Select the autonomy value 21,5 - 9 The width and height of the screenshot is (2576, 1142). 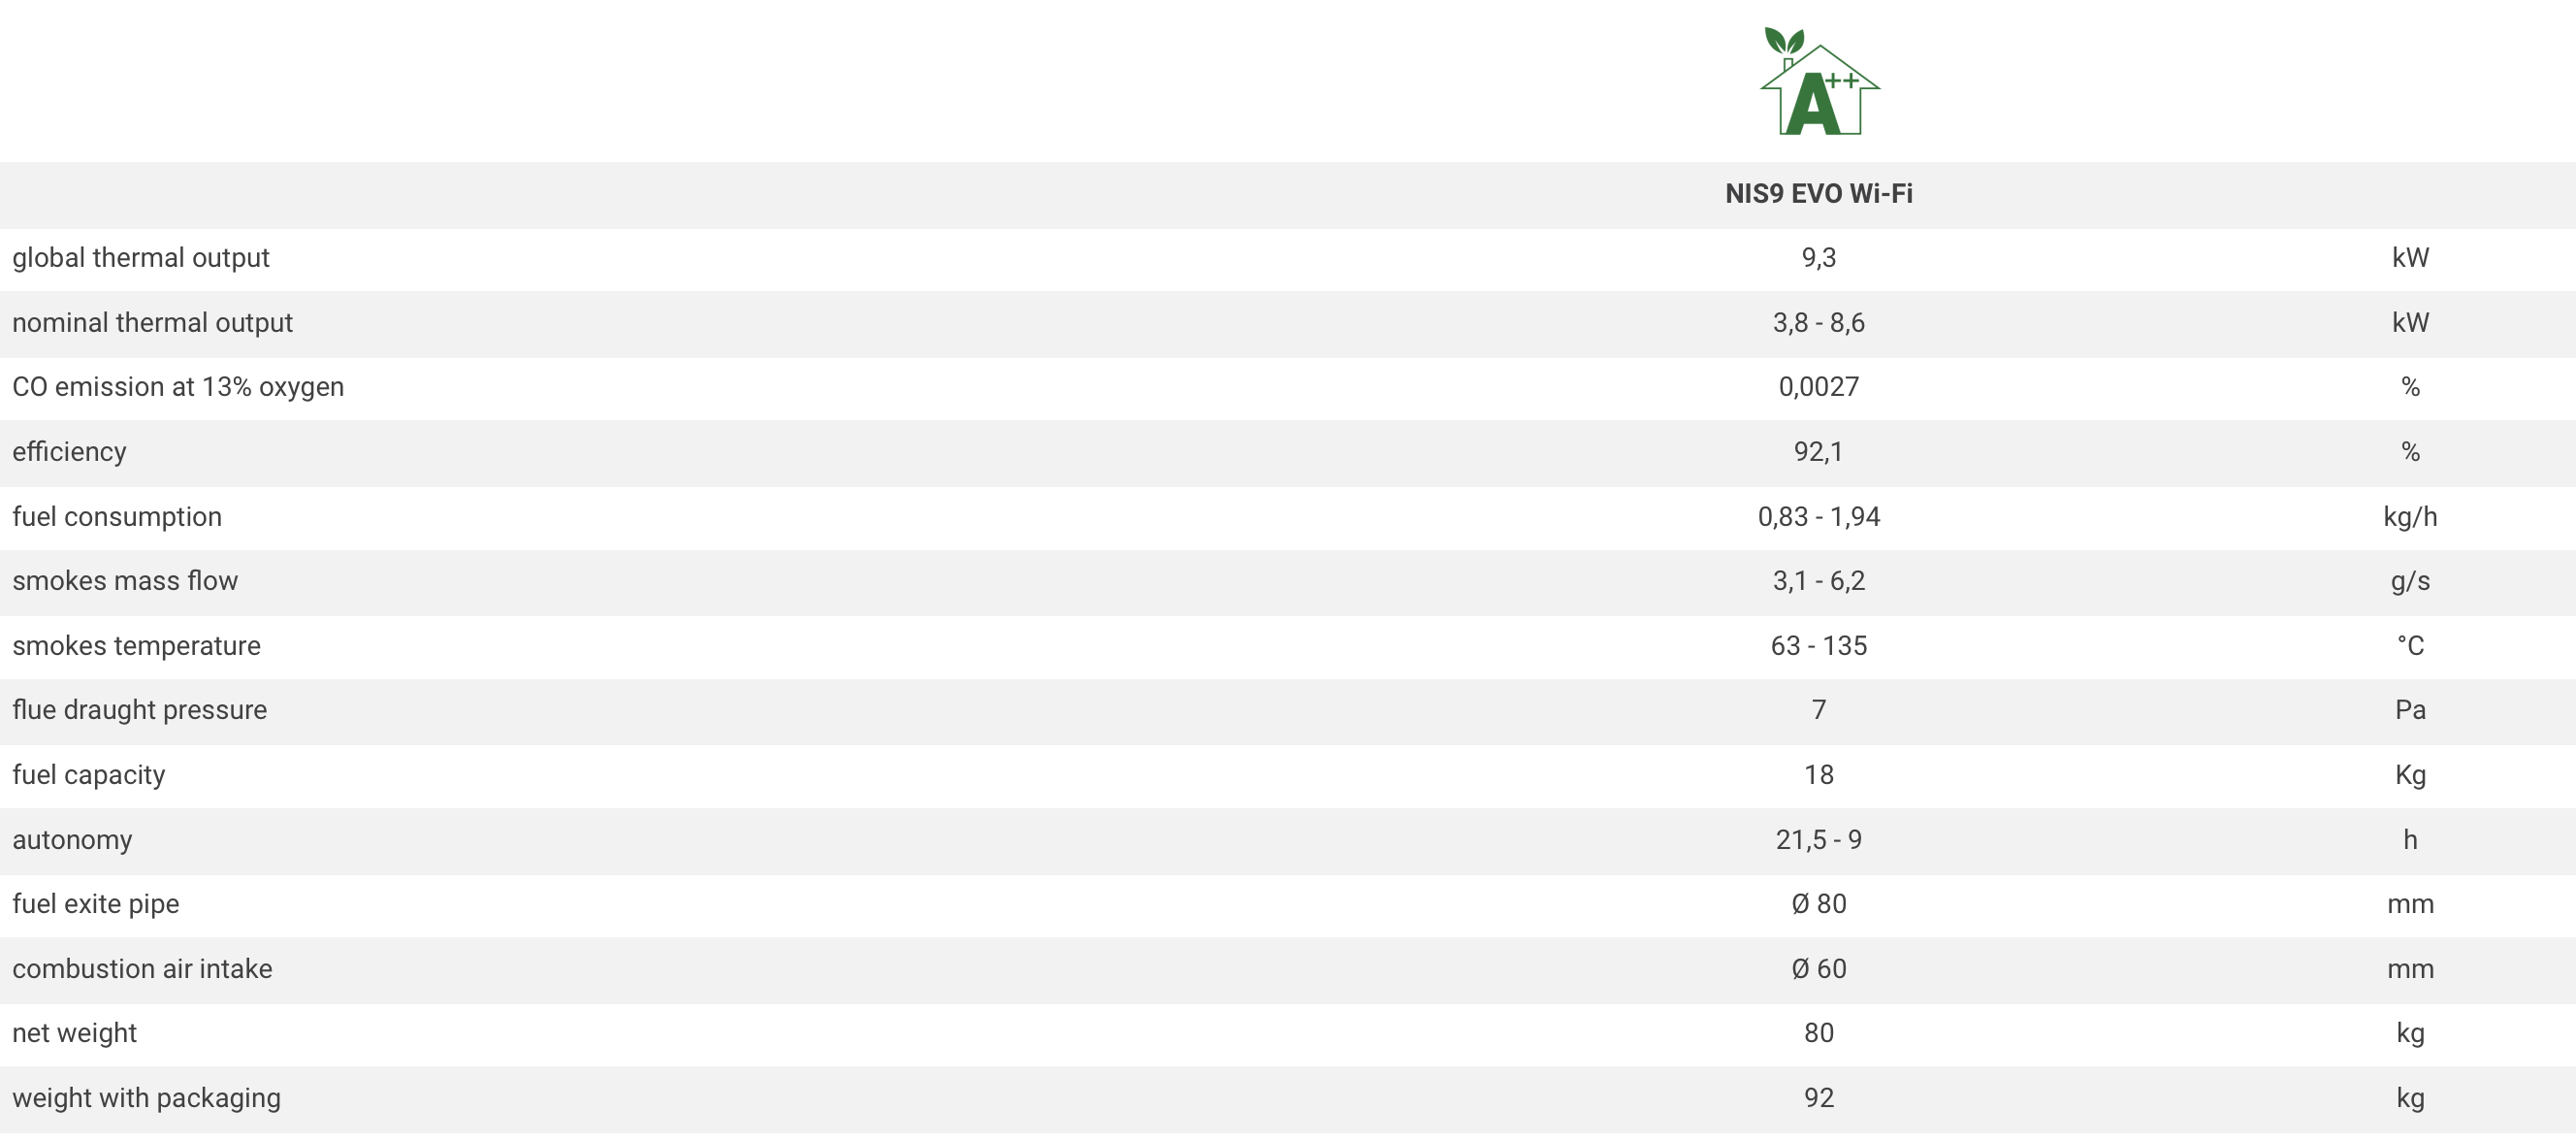click(1818, 840)
